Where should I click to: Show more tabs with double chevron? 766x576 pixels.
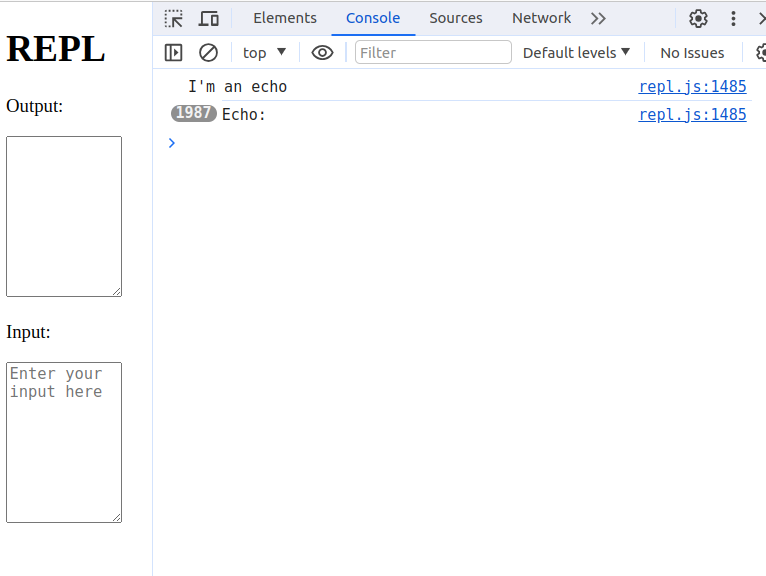(x=598, y=18)
